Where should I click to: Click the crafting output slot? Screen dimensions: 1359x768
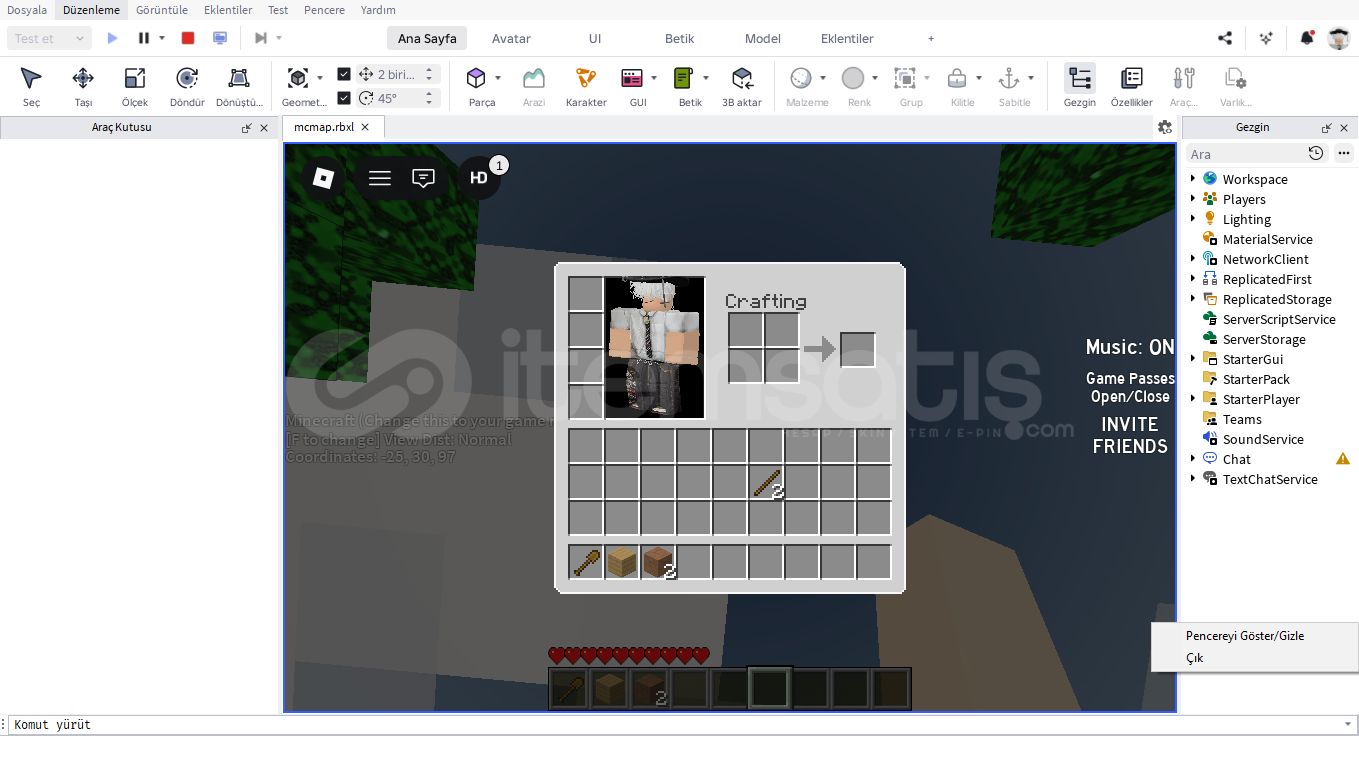(x=858, y=350)
